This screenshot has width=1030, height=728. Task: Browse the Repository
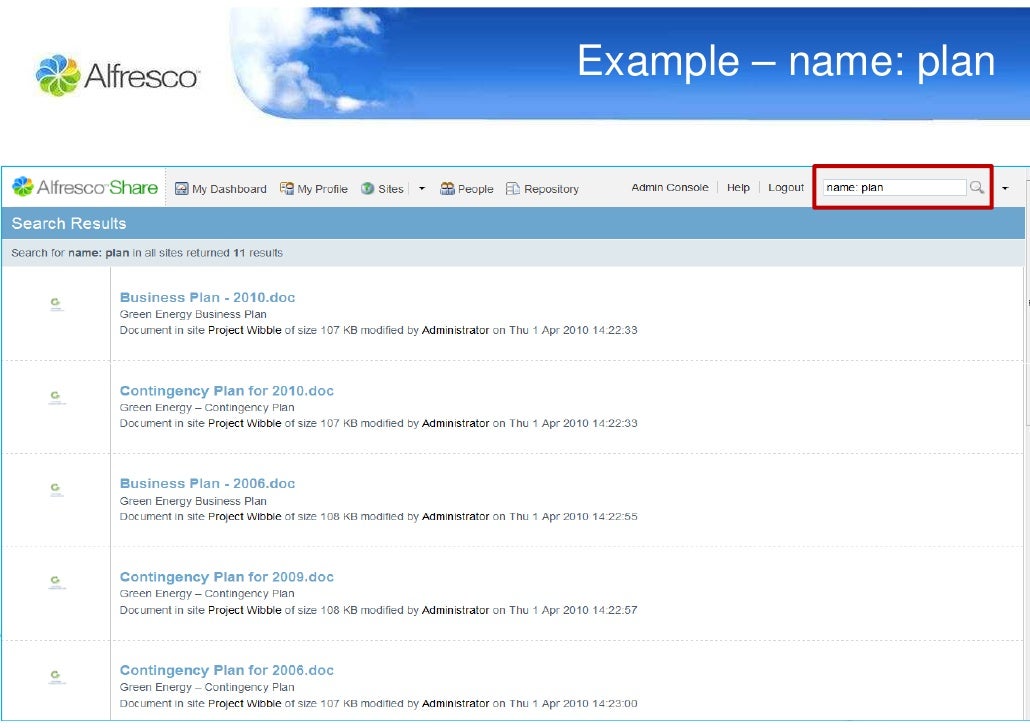click(x=551, y=189)
